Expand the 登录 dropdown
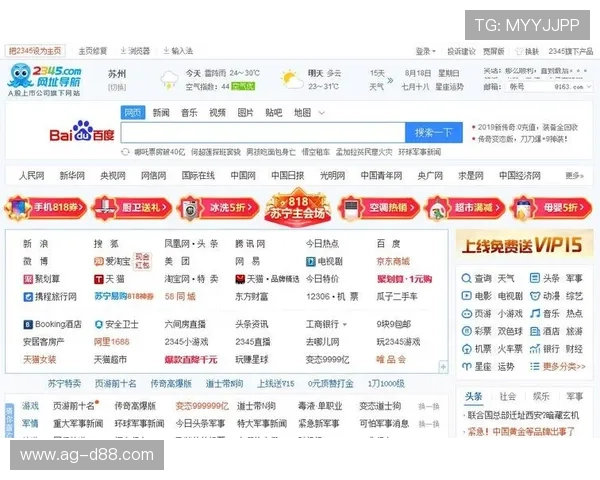Screen dimensions: 600x480 pyautogui.click(x=426, y=51)
